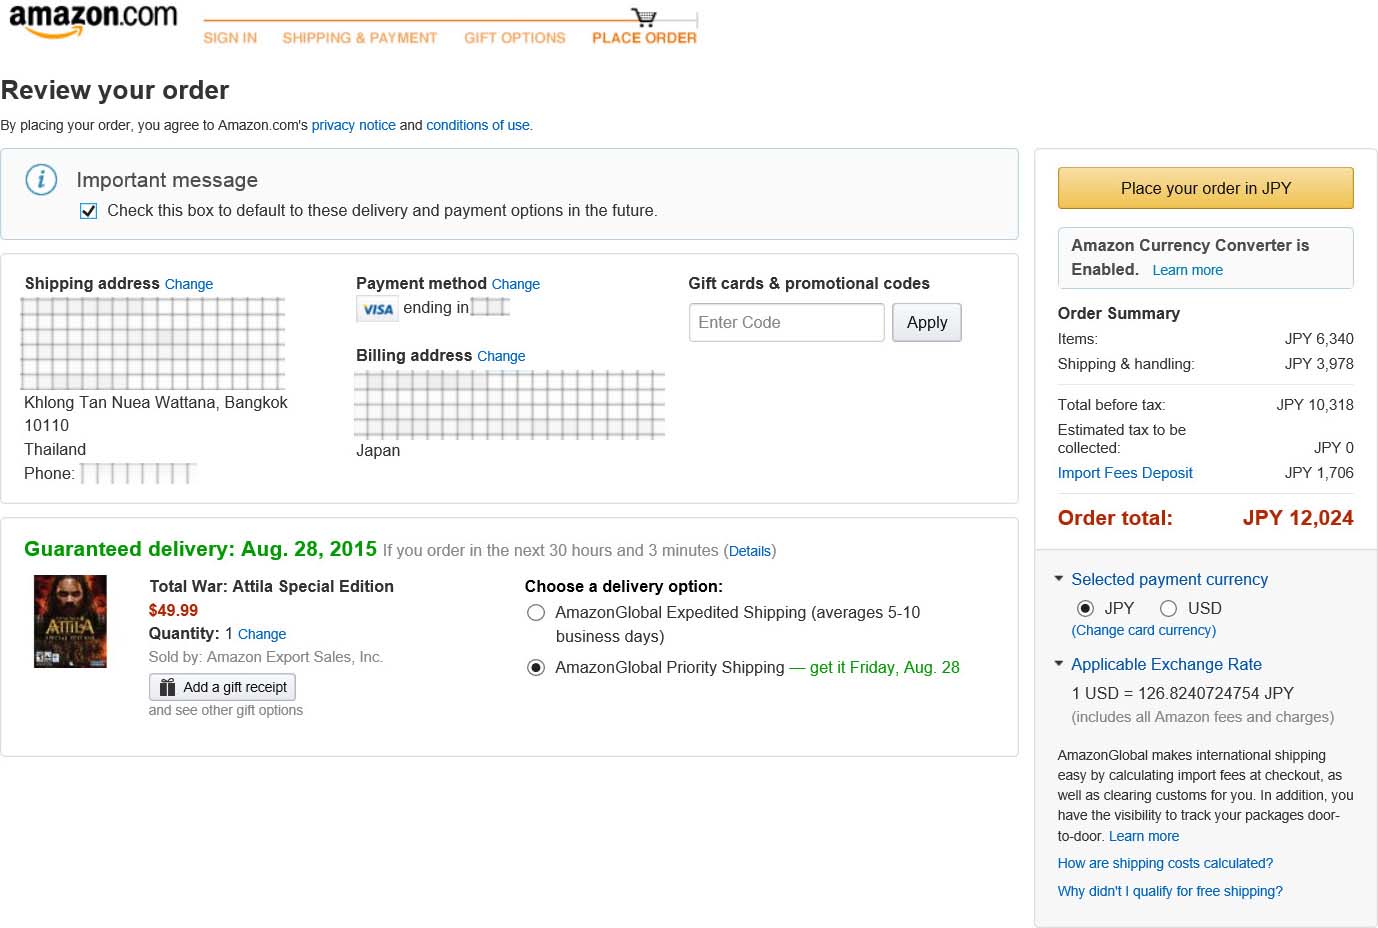
Task: Click Place your order in JPY button
Action: pos(1206,188)
